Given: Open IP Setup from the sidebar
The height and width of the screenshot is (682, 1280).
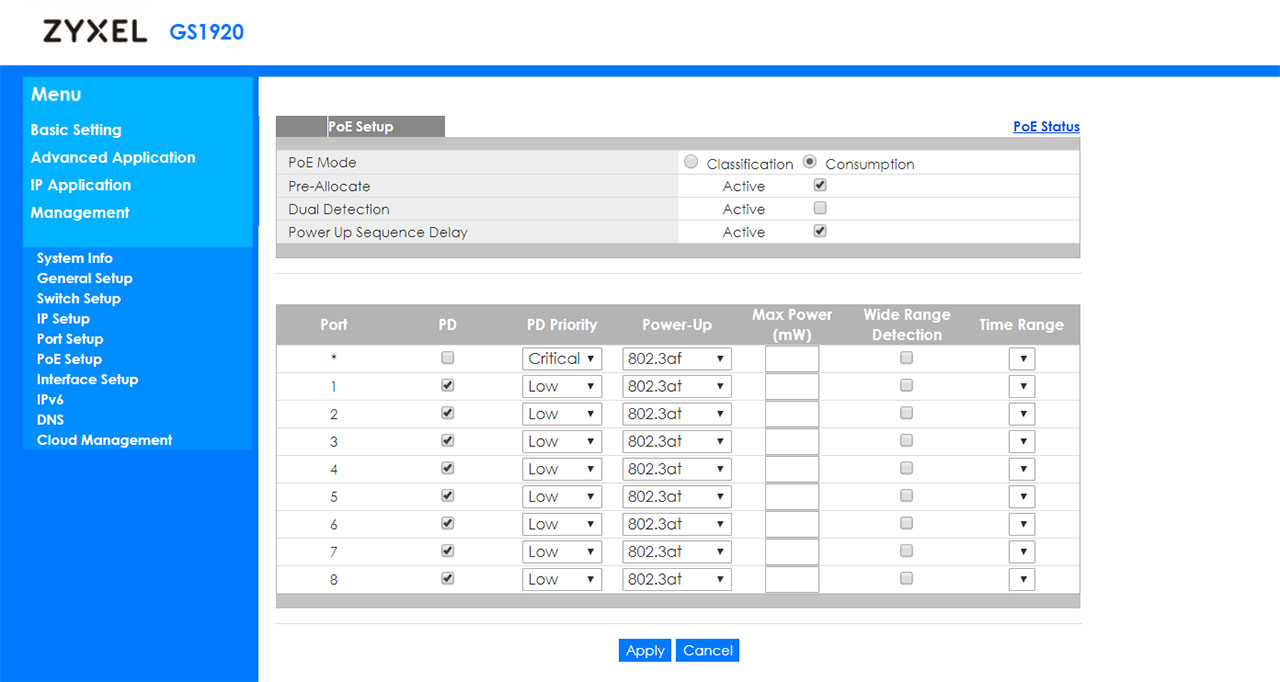Looking at the screenshot, I should [63, 319].
